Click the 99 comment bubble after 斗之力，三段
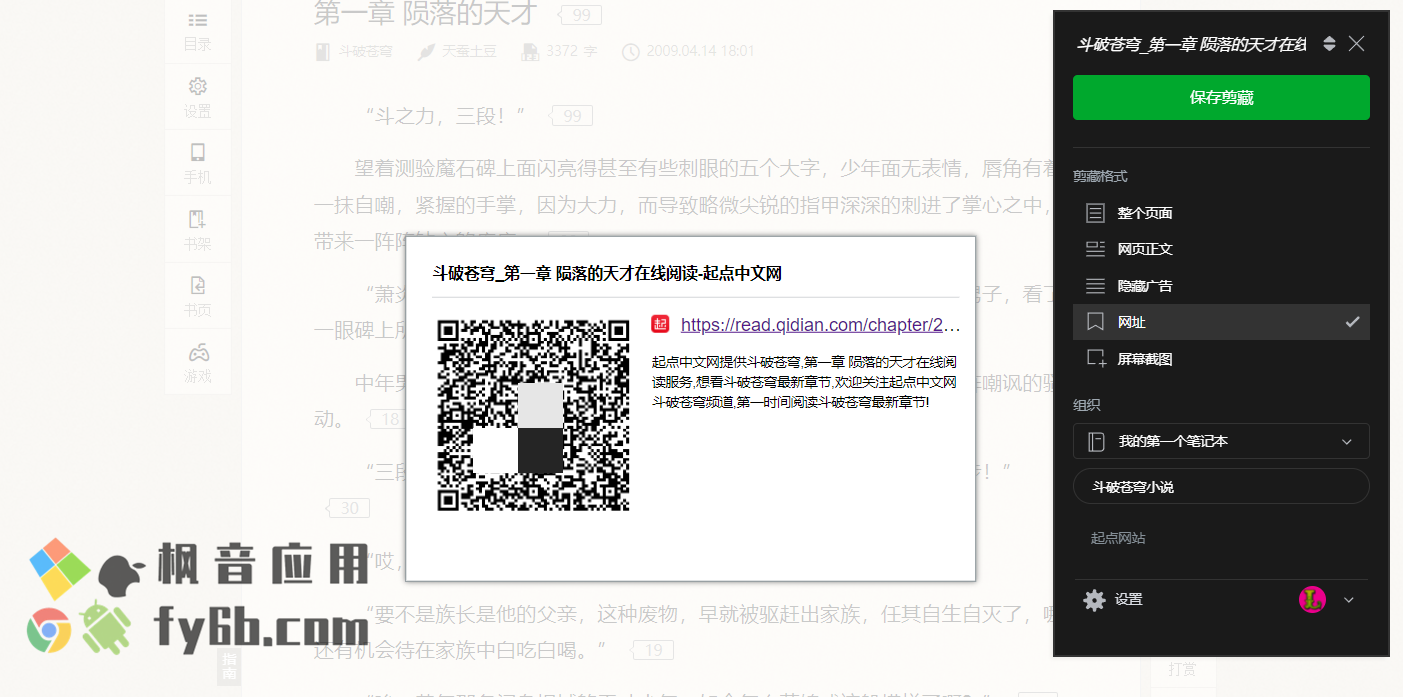 pyautogui.click(x=570, y=116)
